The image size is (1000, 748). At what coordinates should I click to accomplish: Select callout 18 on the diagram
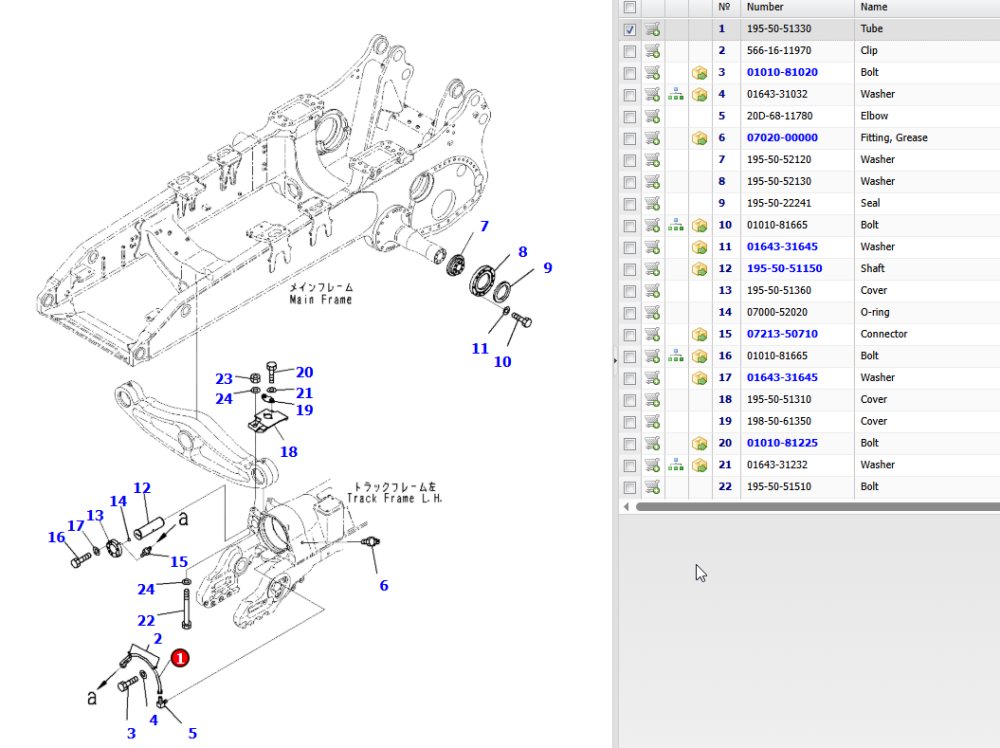click(288, 451)
